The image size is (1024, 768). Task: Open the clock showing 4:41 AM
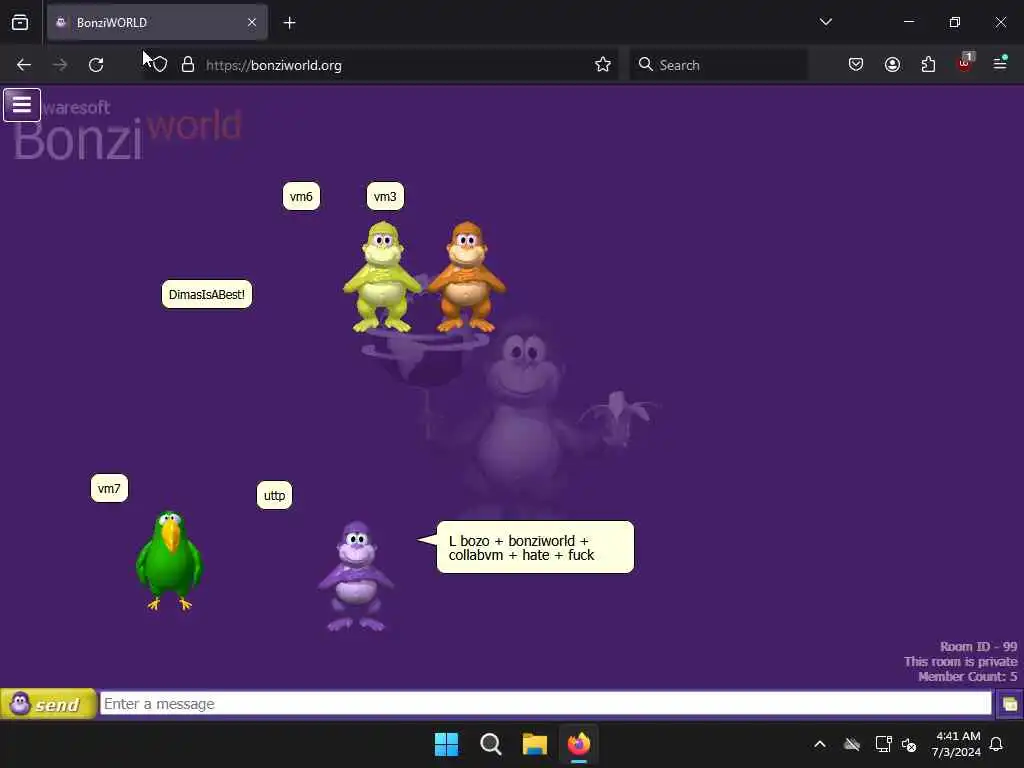957,744
